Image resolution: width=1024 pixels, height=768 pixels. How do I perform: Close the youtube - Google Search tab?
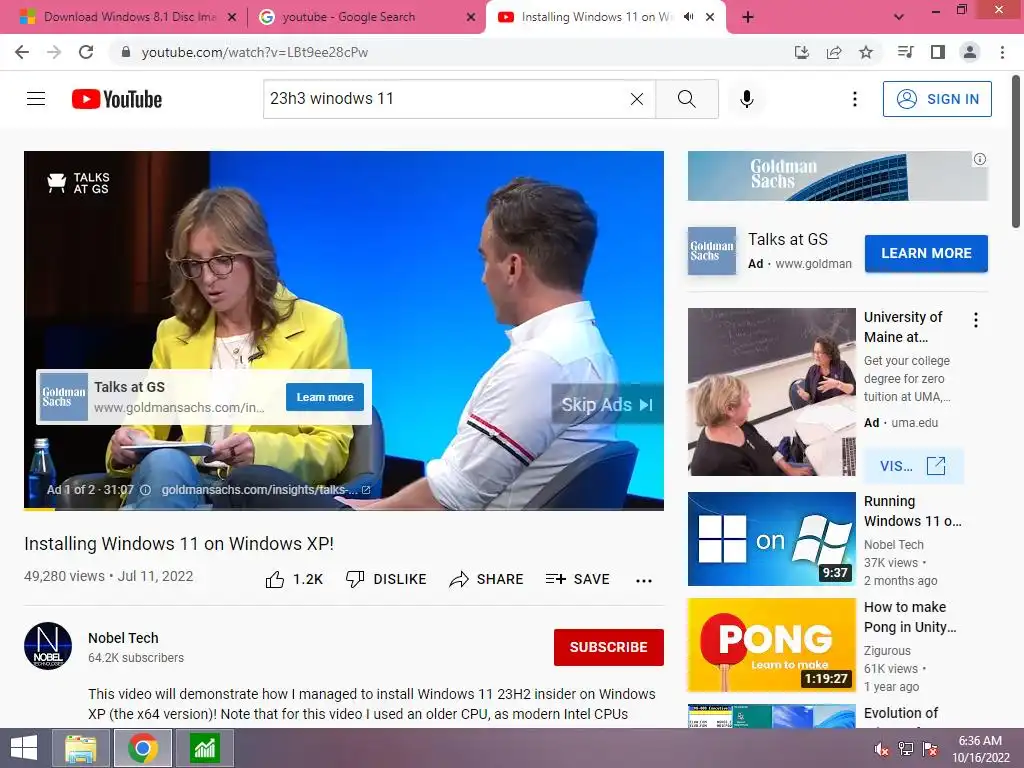pos(471,18)
